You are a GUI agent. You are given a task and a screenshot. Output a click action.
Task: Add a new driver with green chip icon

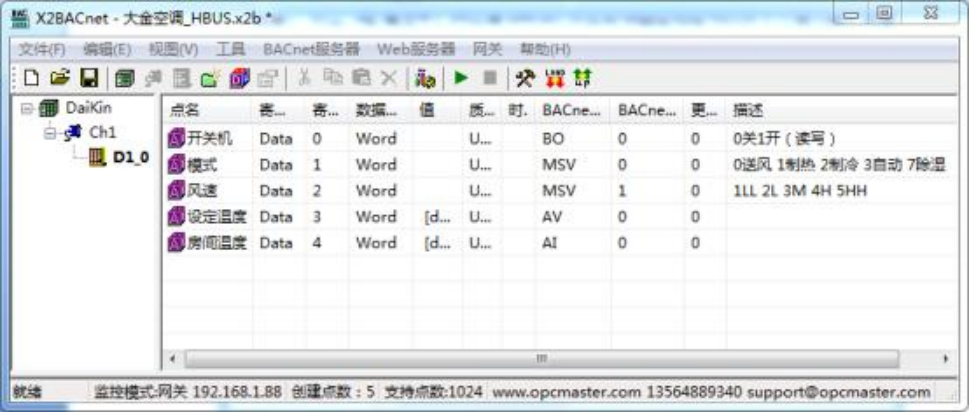click(x=124, y=78)
